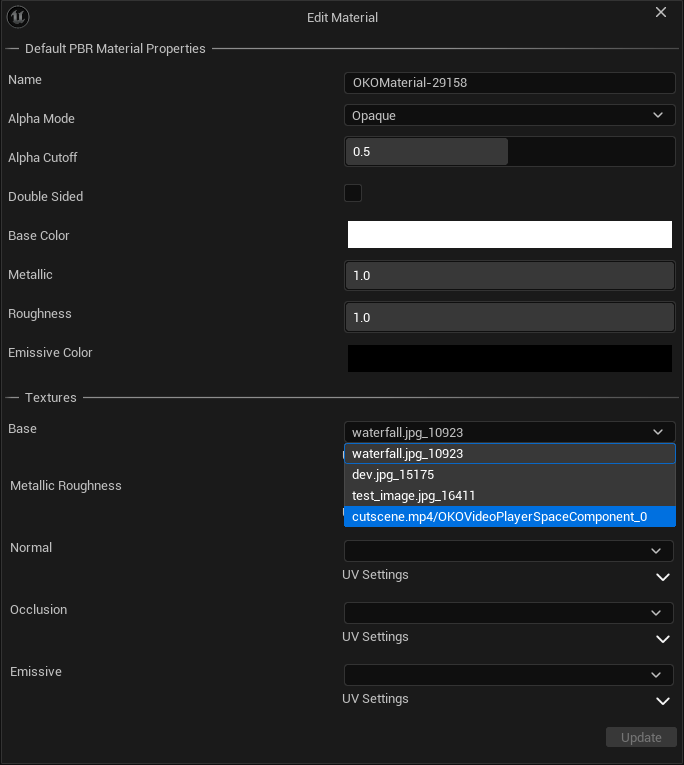This screenshot has height=765, width=684.
Task: Open the Emissive texture dropdown
Action: 508,675
